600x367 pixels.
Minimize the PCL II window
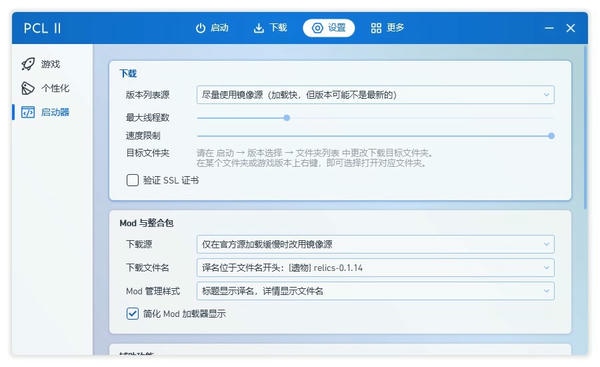pyautogui.click(x=549, y=28)
